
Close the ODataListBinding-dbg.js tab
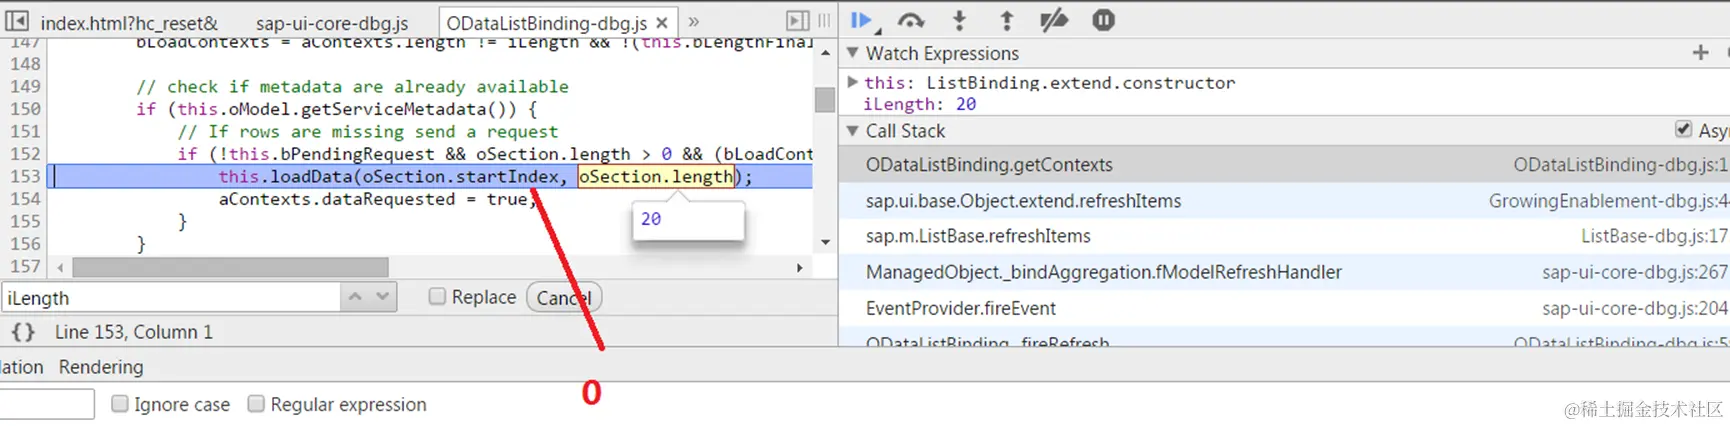(662, 22)
